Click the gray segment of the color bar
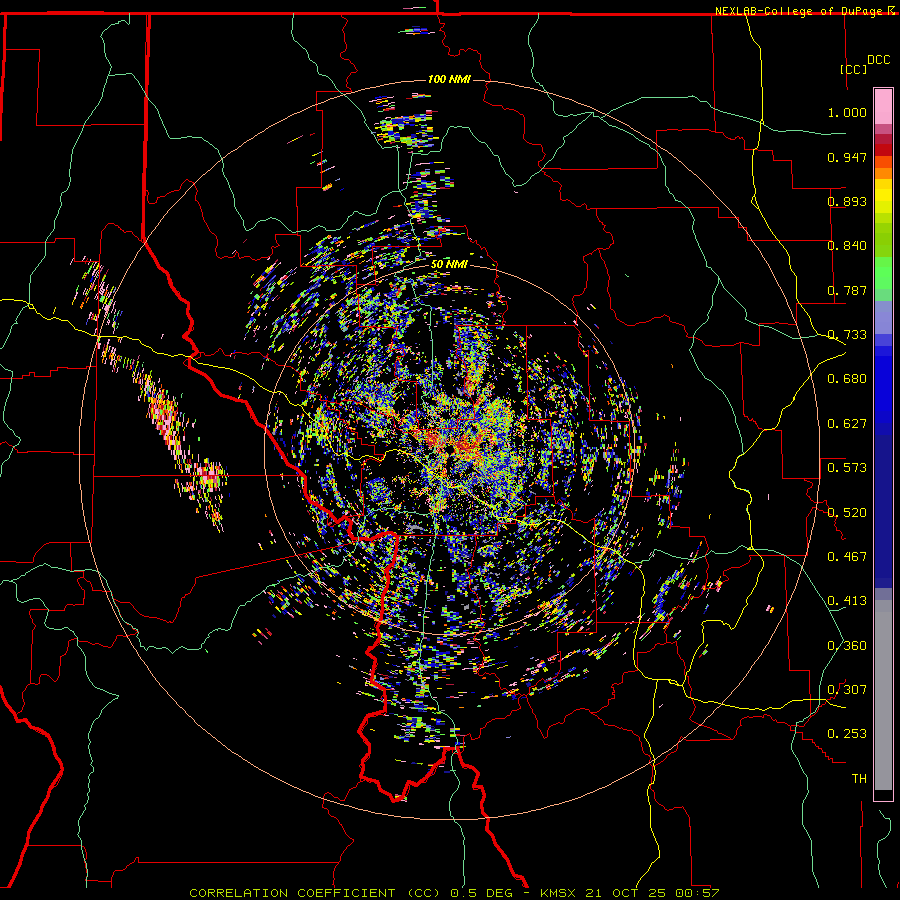Image resolution: width=900 pixels, height=900 pixels. pyautogui.click(x=883, y=695)
